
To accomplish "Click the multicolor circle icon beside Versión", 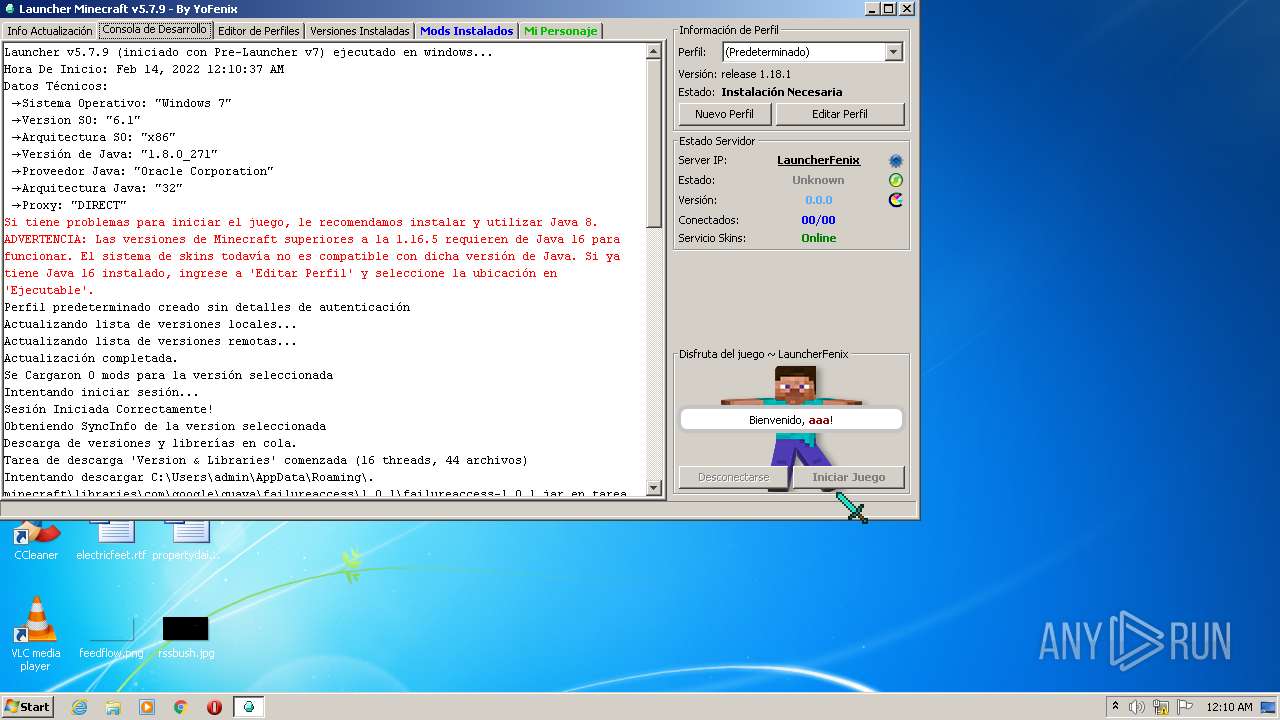I will (x=895, y=199).
